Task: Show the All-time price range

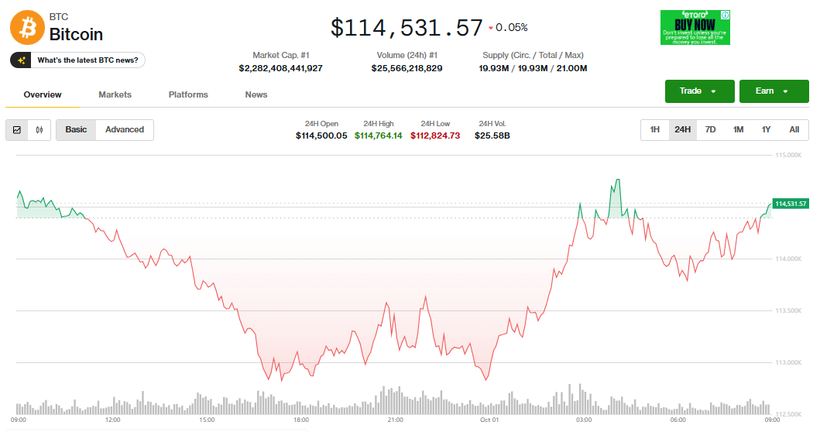Action: click(x=793, y=130)
